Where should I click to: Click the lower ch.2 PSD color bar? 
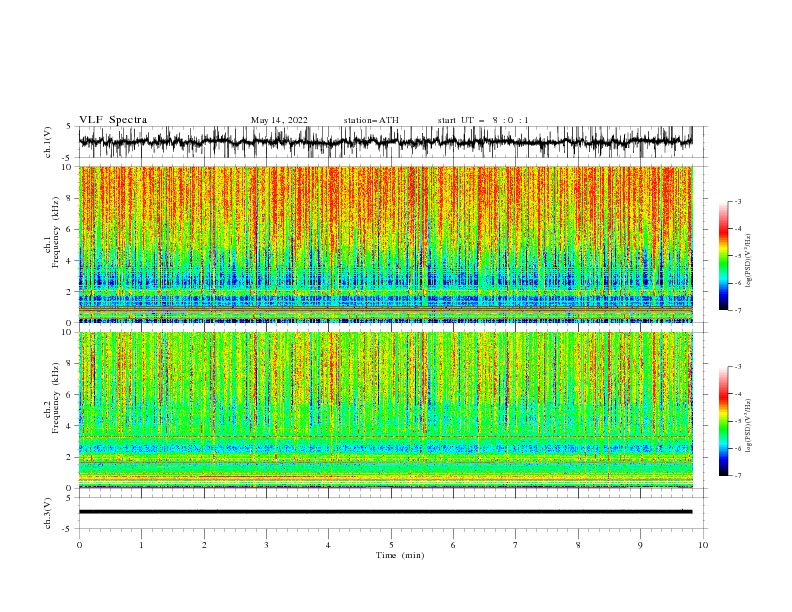723,421
